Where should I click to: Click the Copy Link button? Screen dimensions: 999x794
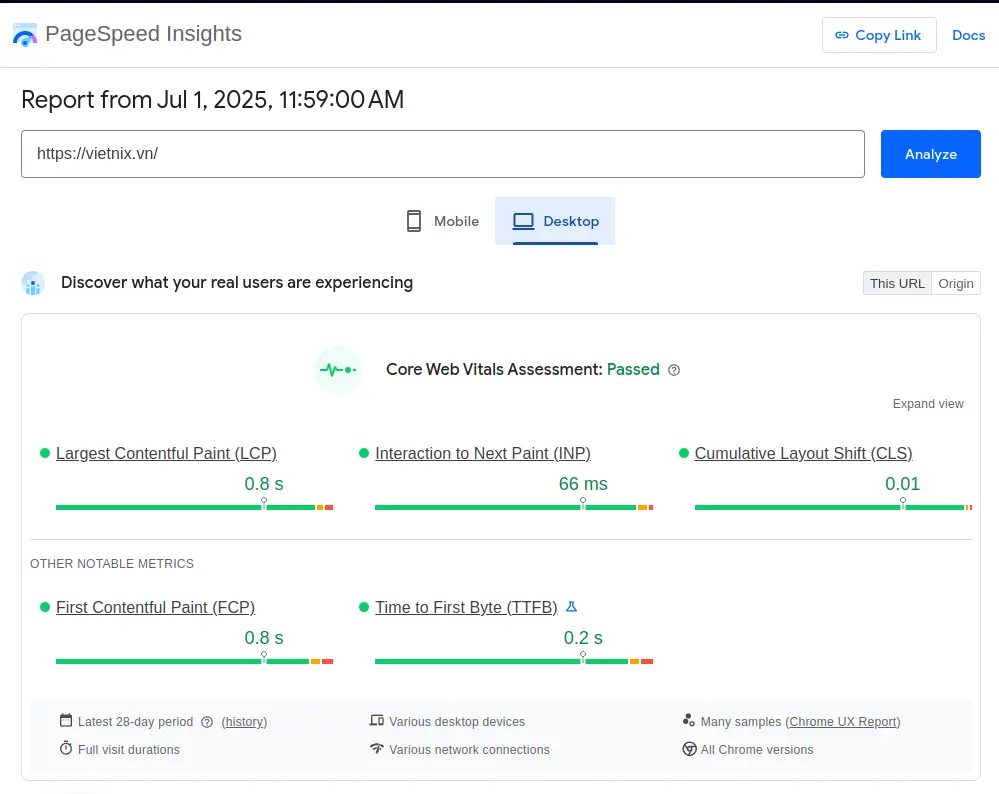pyautogui.click(x=878, y=35)
